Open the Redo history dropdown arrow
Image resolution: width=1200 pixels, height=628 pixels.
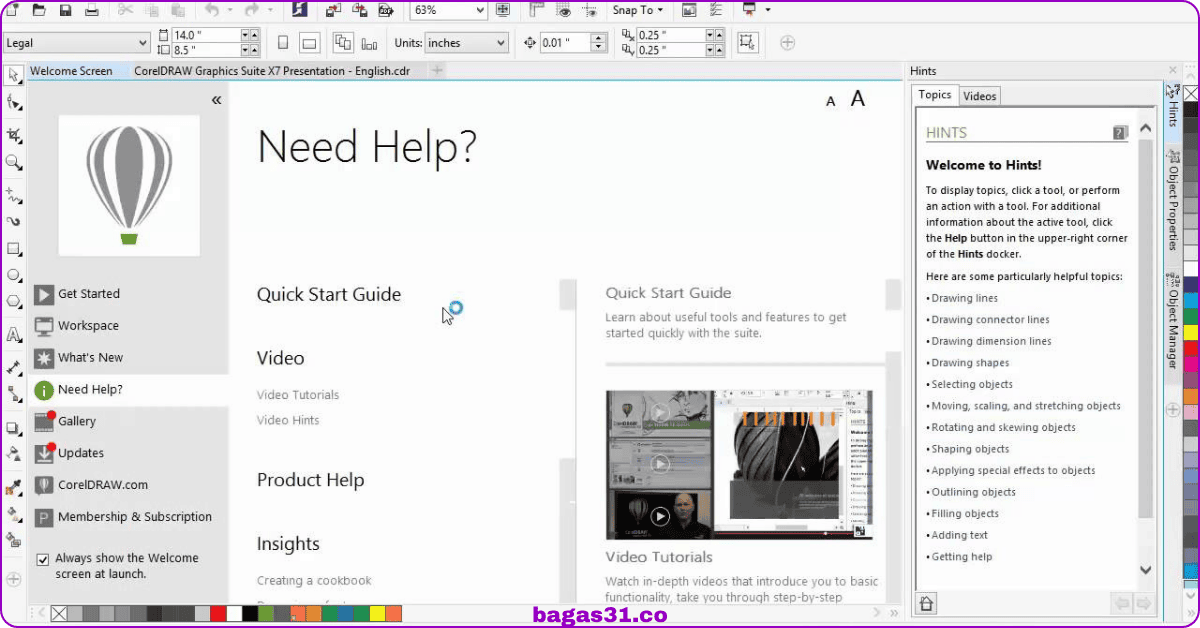pyautogui.click(x=270, y=10)
